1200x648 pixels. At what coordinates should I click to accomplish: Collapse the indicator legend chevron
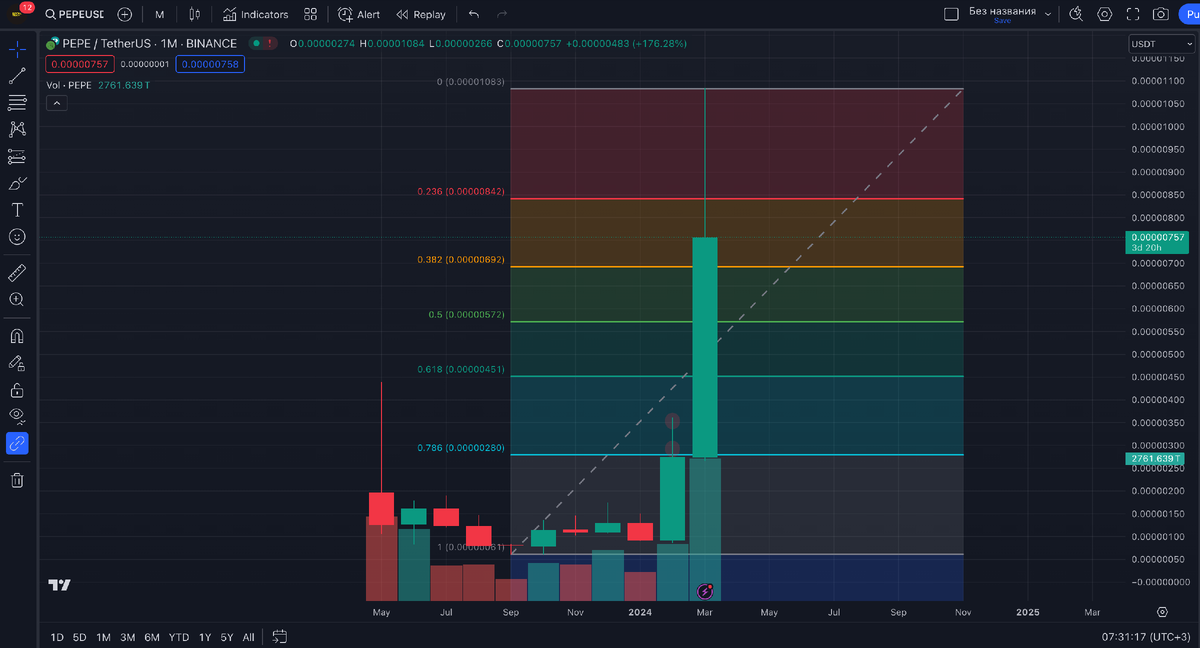tap(56, 102)
